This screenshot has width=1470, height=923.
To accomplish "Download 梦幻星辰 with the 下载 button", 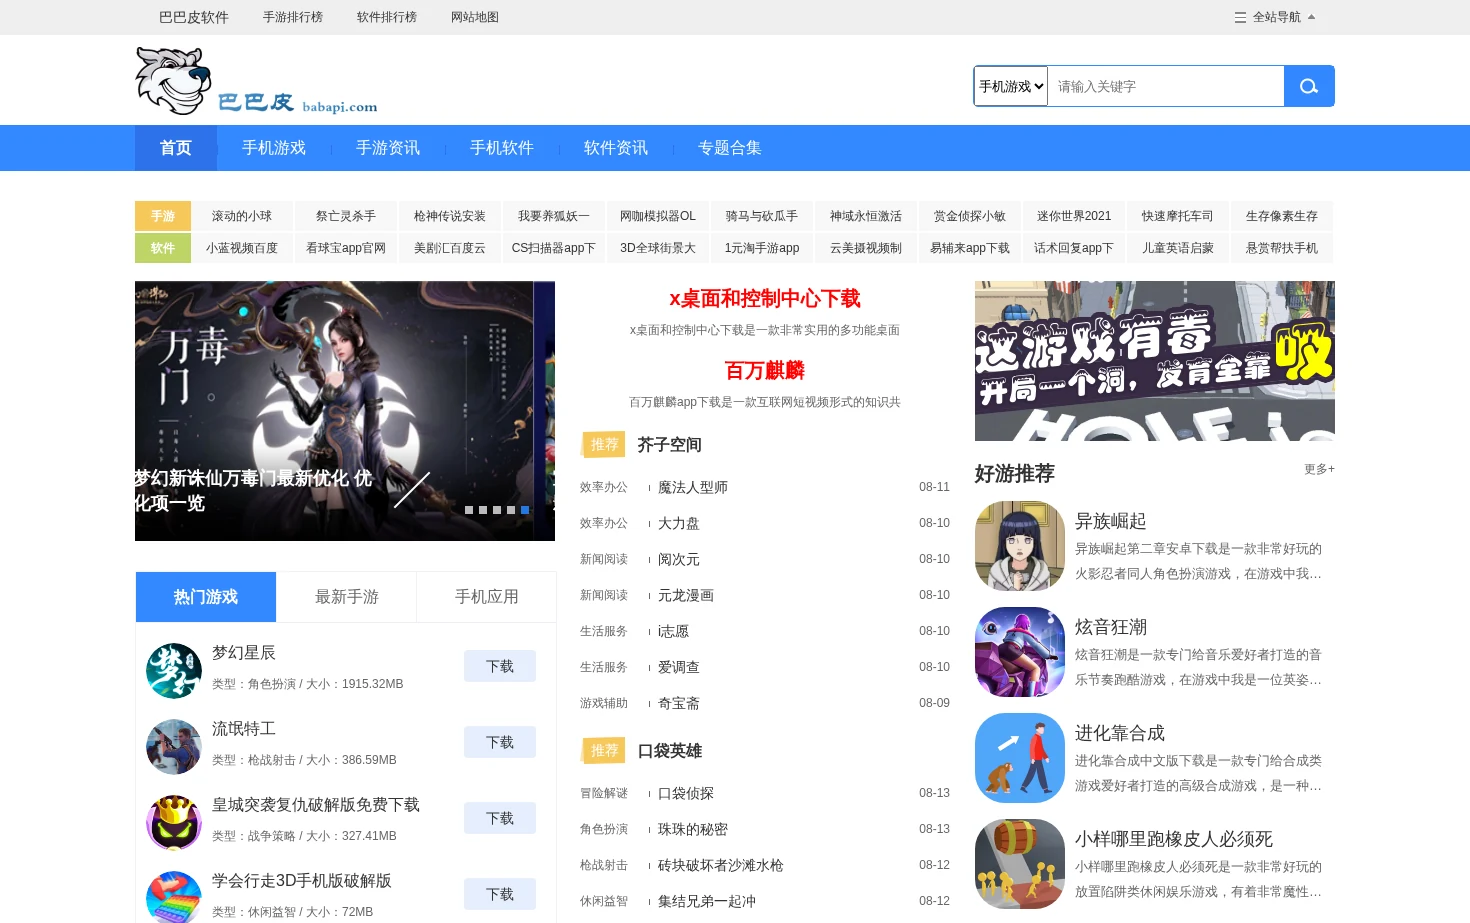I will [x=500, y=666].
